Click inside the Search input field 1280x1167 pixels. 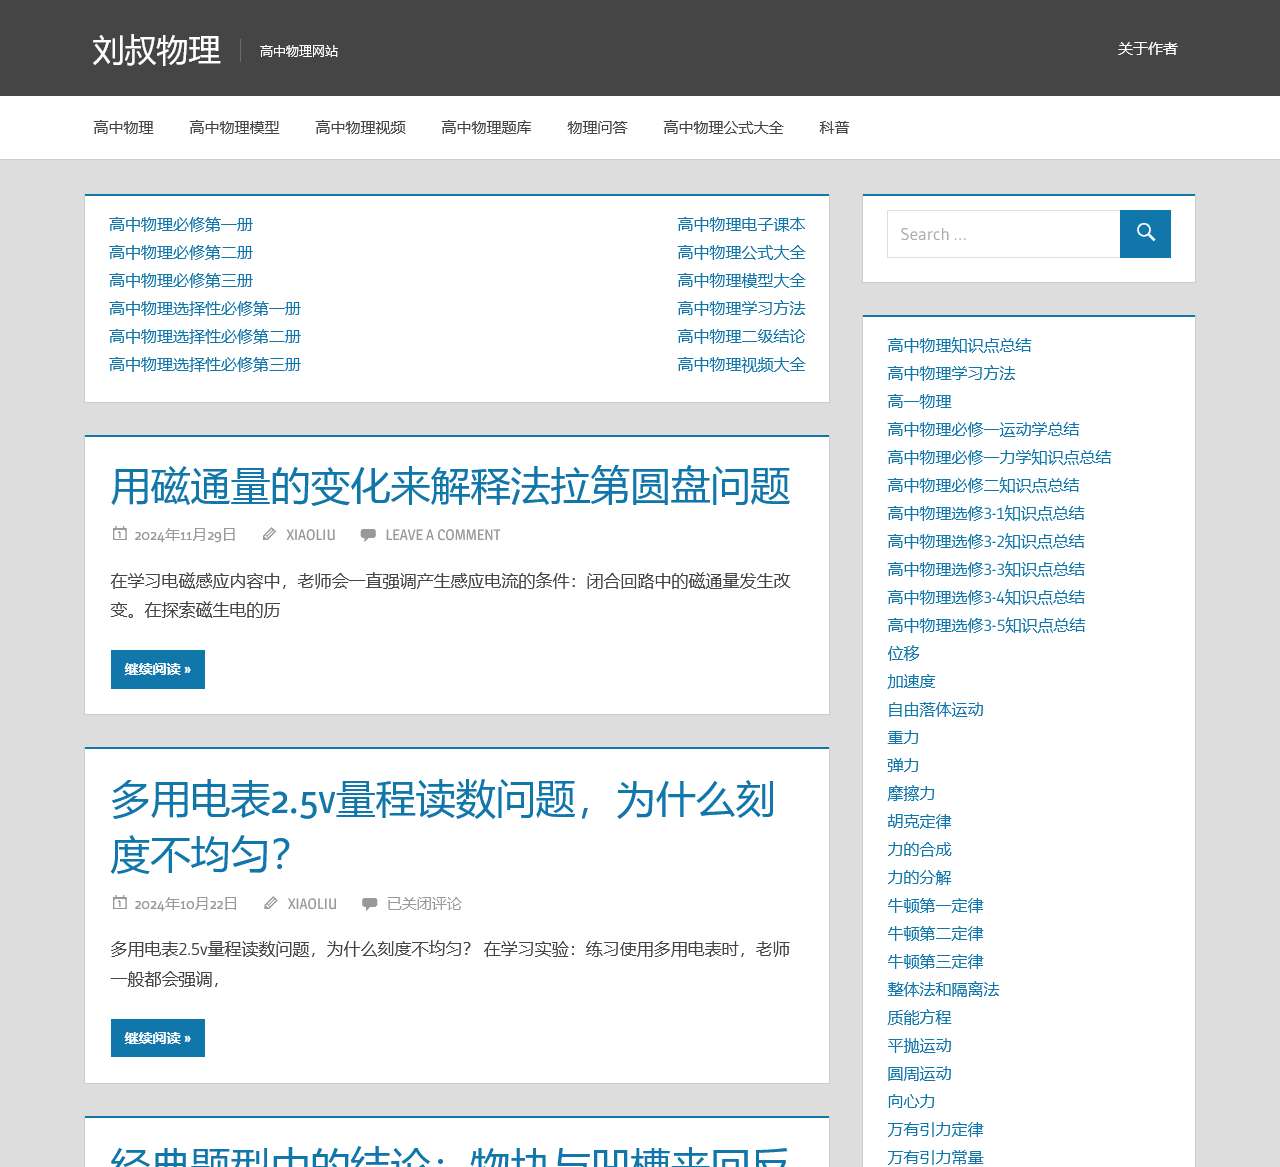tap(1003, 233)
